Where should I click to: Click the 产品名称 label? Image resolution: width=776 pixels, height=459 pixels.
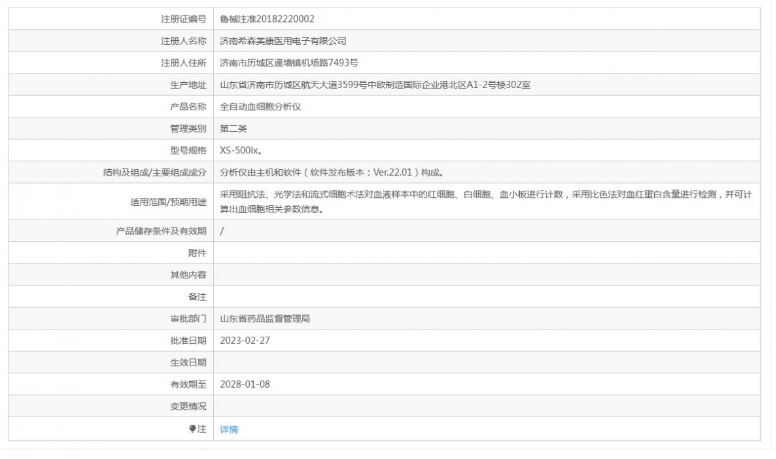pyautogui.click(x=188, y=106)
